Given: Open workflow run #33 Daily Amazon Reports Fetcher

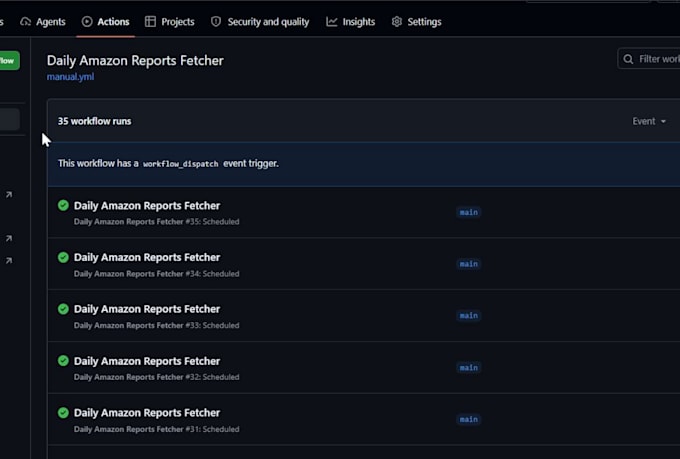Looking at the screenshot, I should (x=147, y=309).
